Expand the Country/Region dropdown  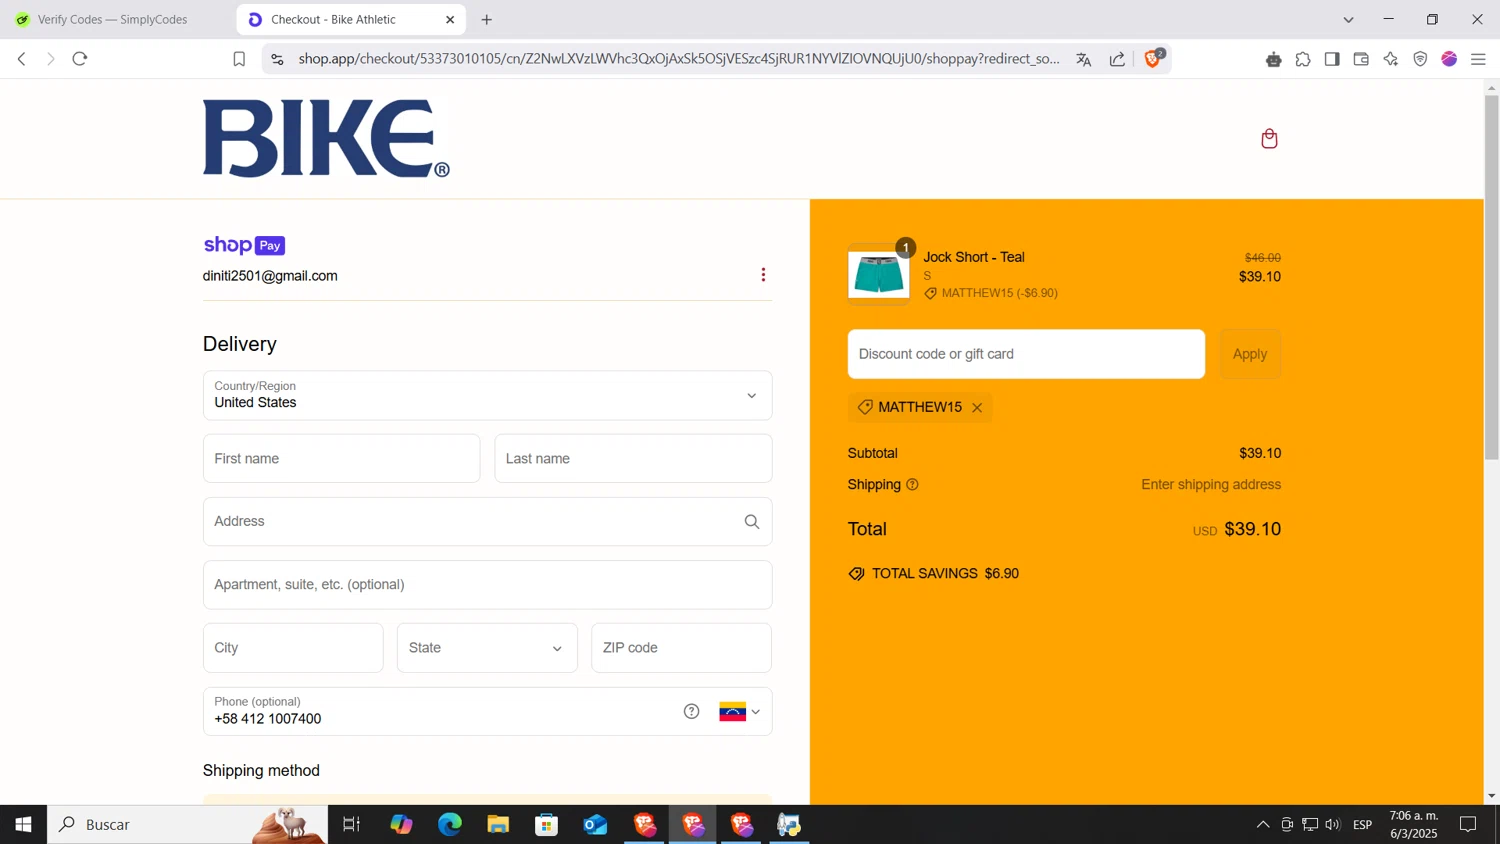[487, 396]
